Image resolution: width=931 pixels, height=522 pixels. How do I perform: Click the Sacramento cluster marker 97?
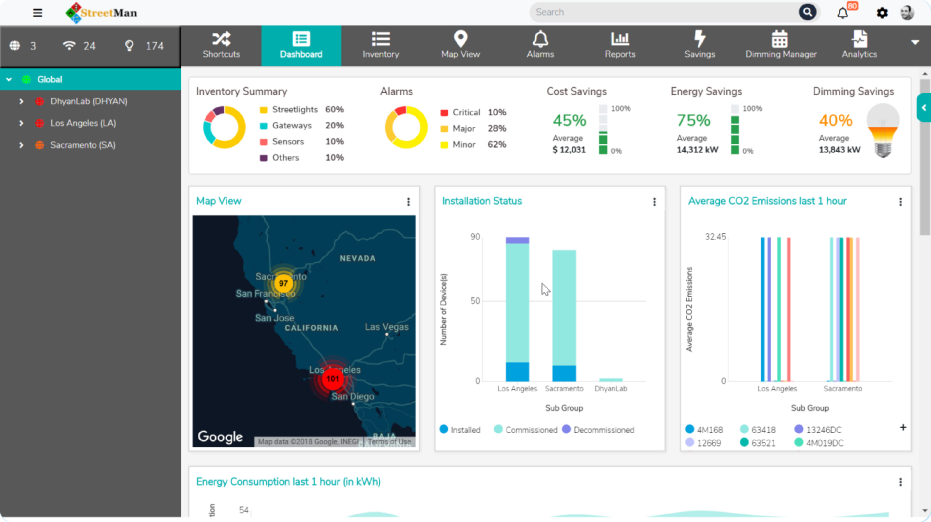283,283
